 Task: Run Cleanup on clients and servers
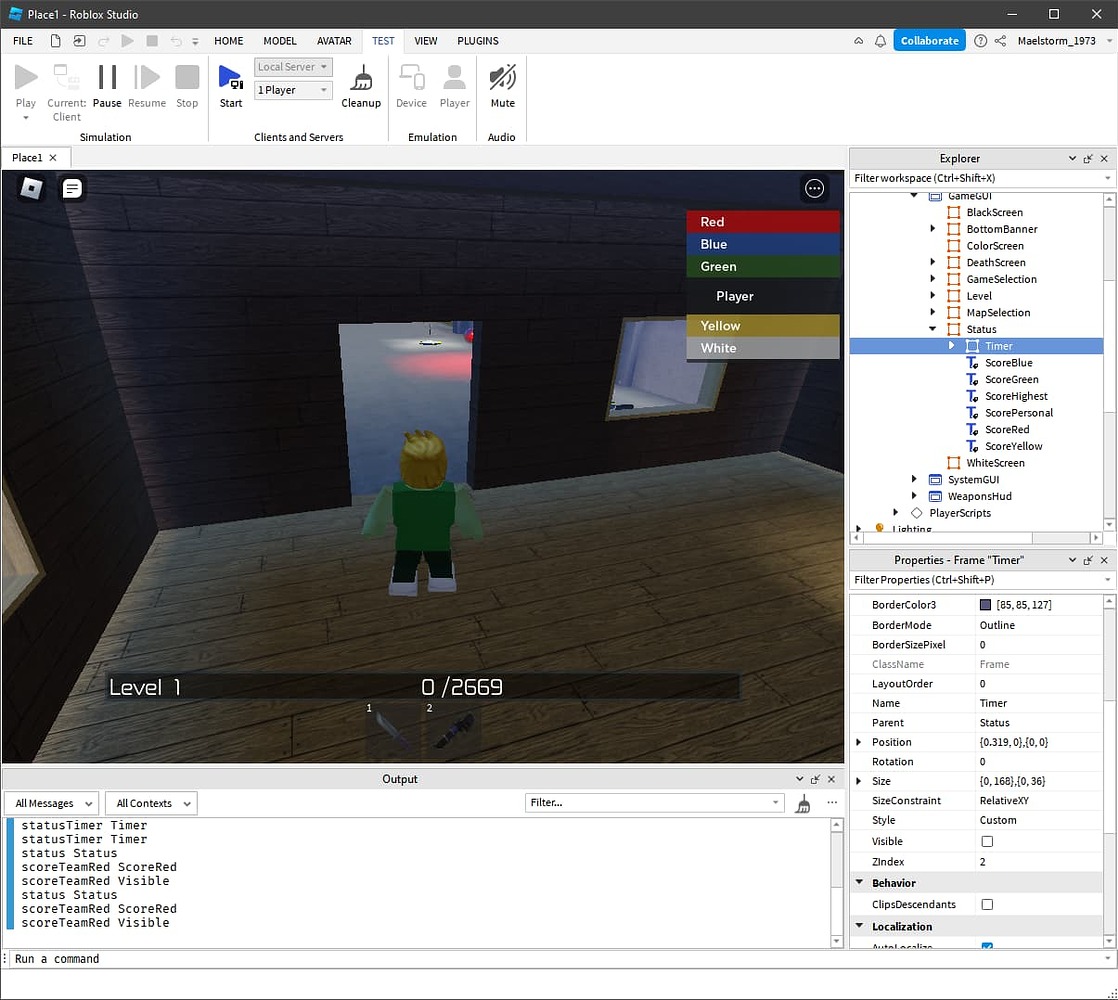[x=361, y=84]
